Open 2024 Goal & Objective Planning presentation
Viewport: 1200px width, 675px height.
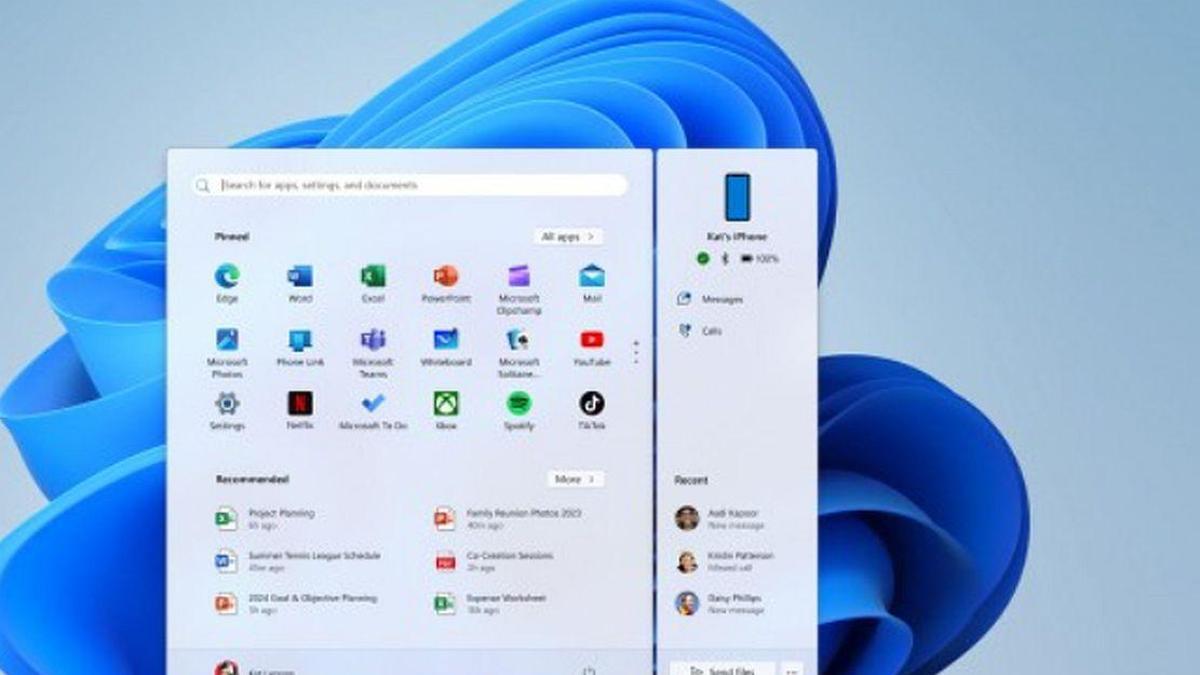coord(295,603)
